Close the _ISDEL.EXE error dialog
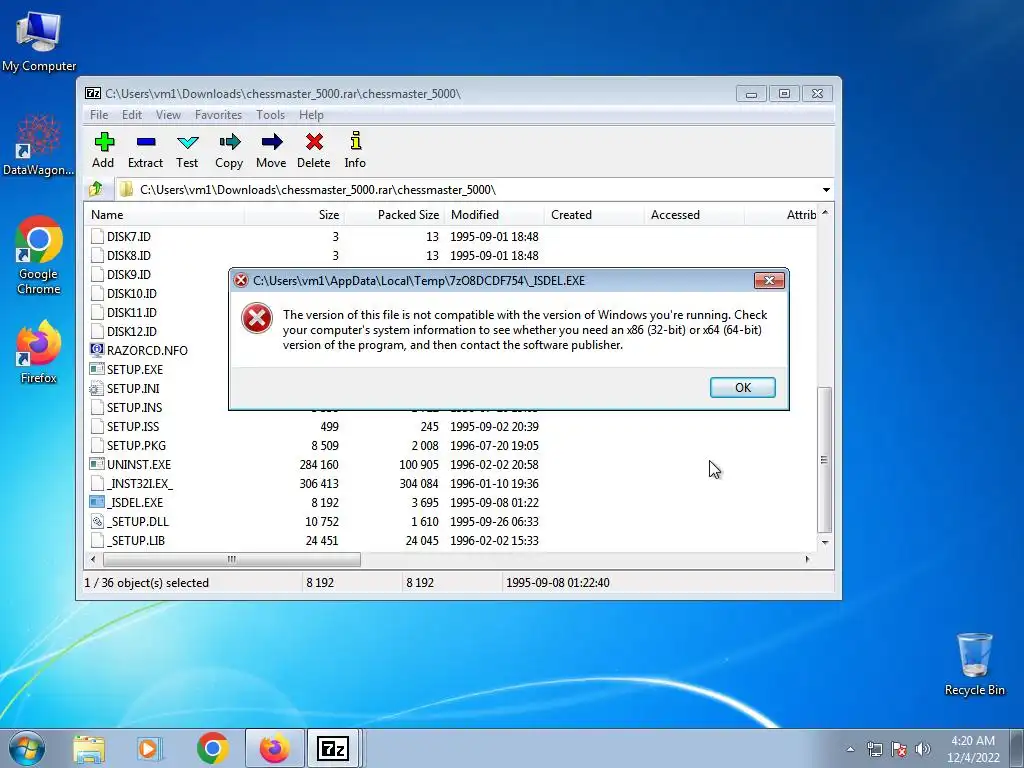The image size is (1024, 768). coord(769,280)
